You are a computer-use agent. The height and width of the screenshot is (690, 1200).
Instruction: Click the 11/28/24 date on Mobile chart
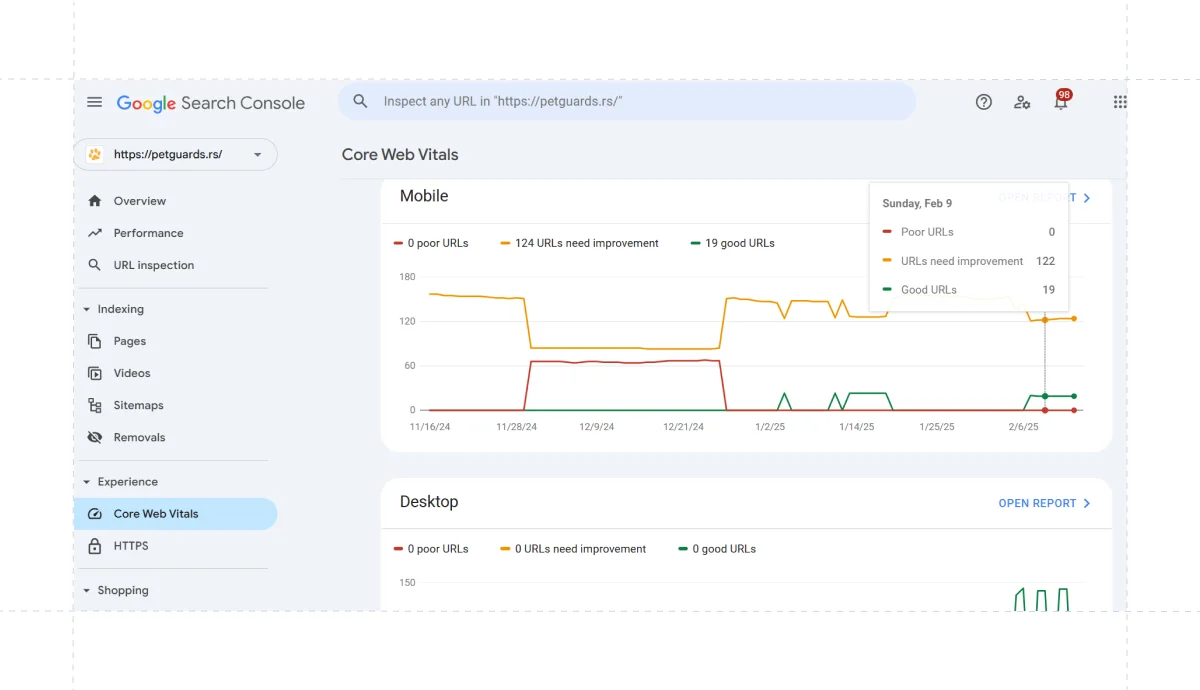point(516,427)
